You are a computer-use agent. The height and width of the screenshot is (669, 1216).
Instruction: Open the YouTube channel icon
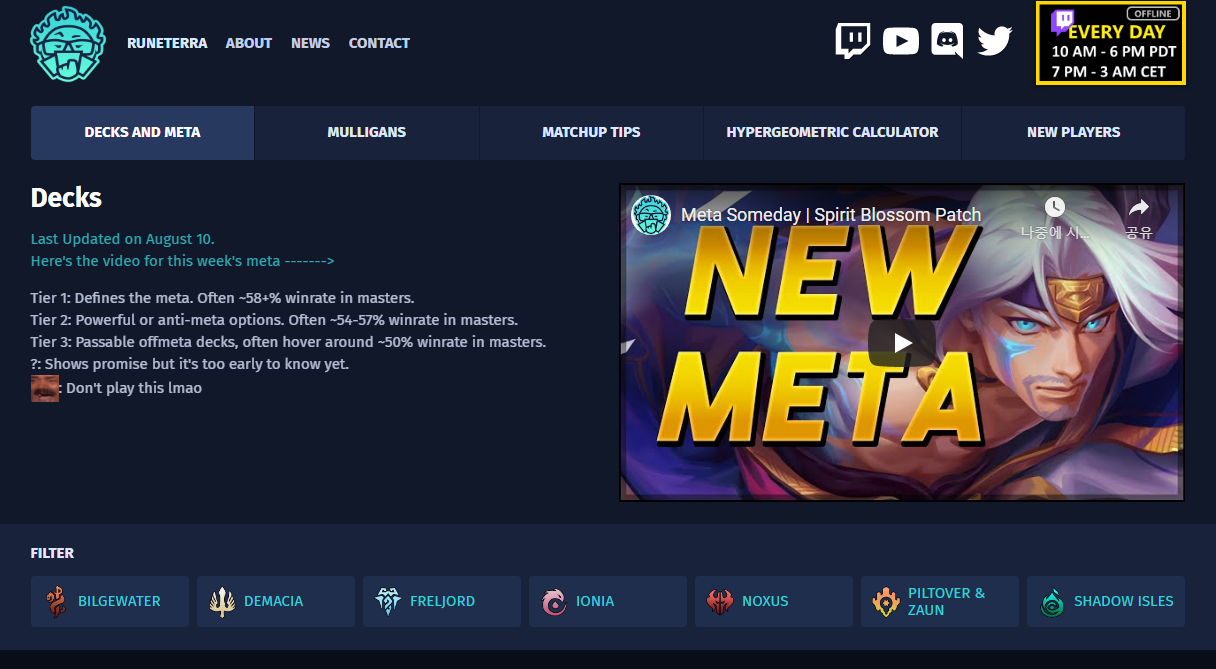click(x=901, y=41)
